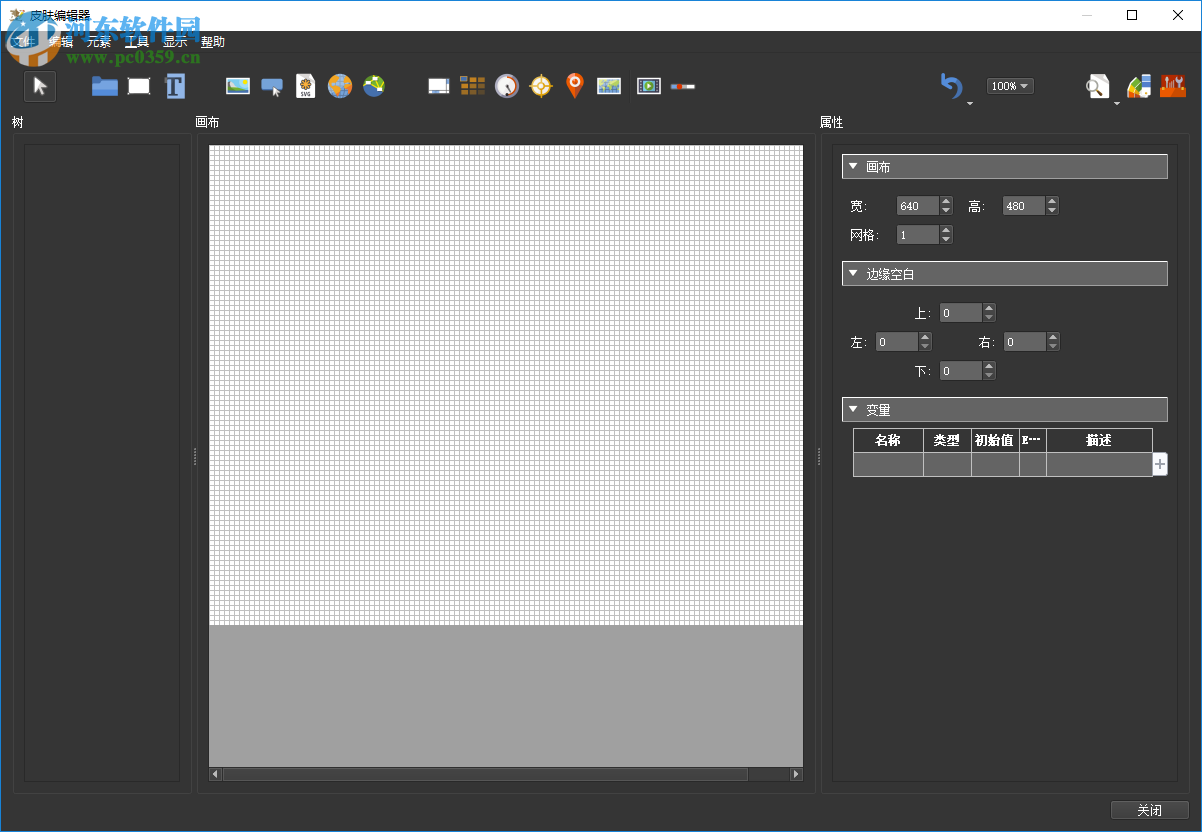
Task: Add a variable with the plus button
Action: point(1160,464)
